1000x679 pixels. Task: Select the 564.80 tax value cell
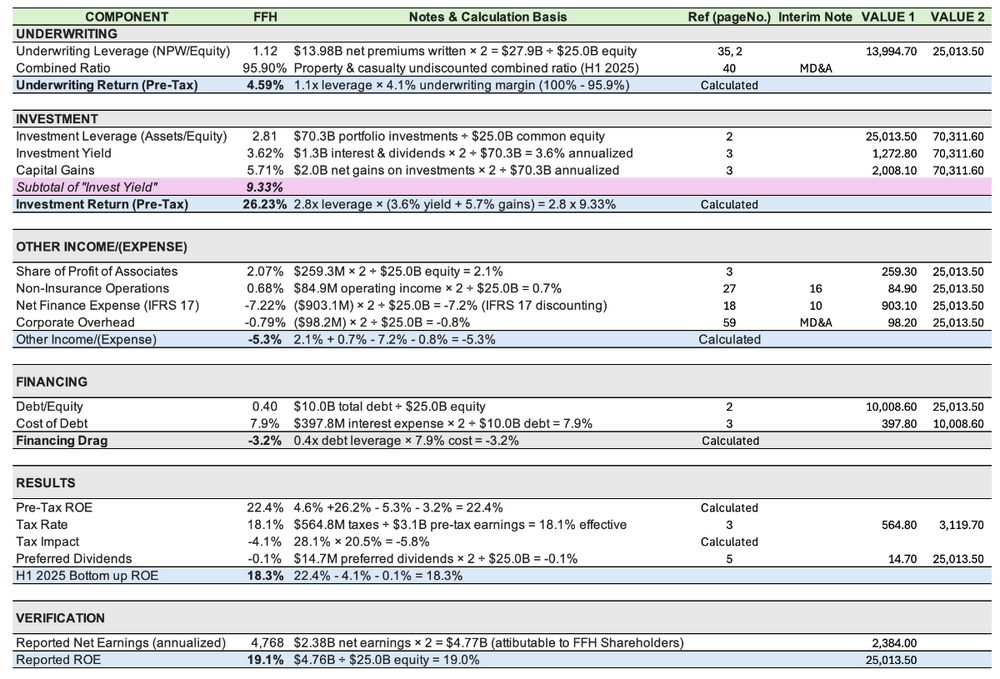(899, 525)
